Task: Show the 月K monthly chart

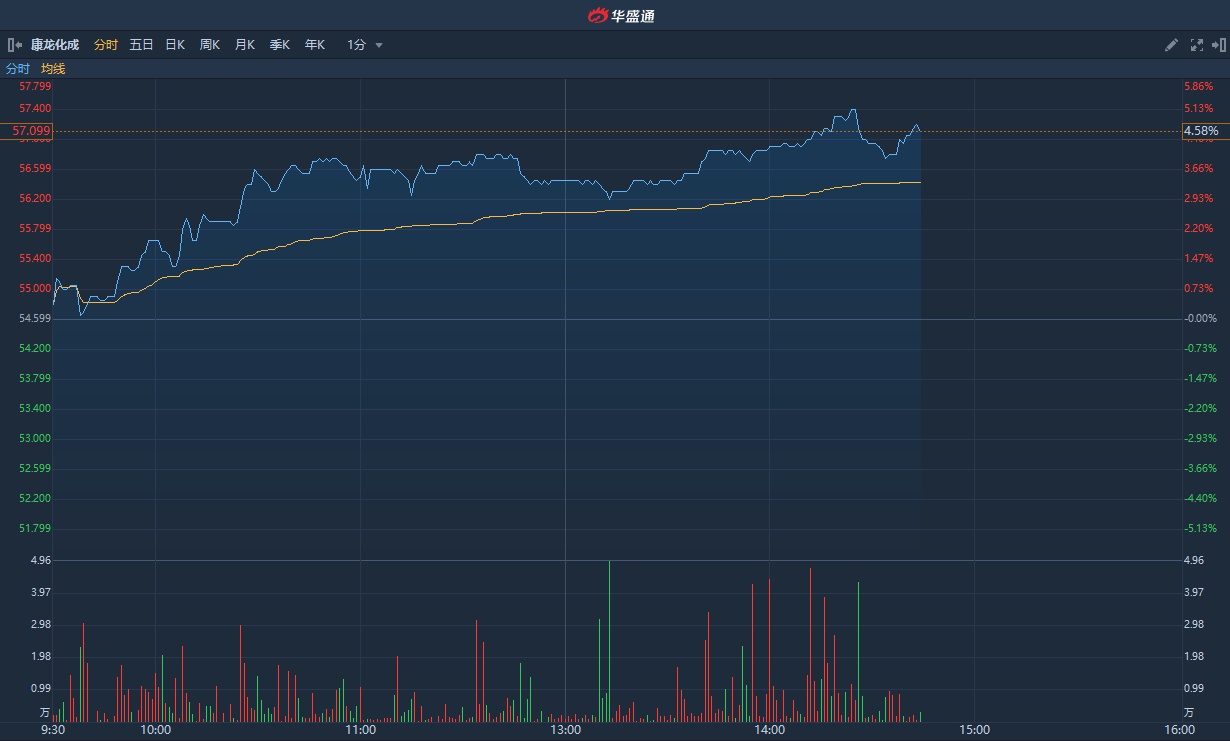Action: 244,45
